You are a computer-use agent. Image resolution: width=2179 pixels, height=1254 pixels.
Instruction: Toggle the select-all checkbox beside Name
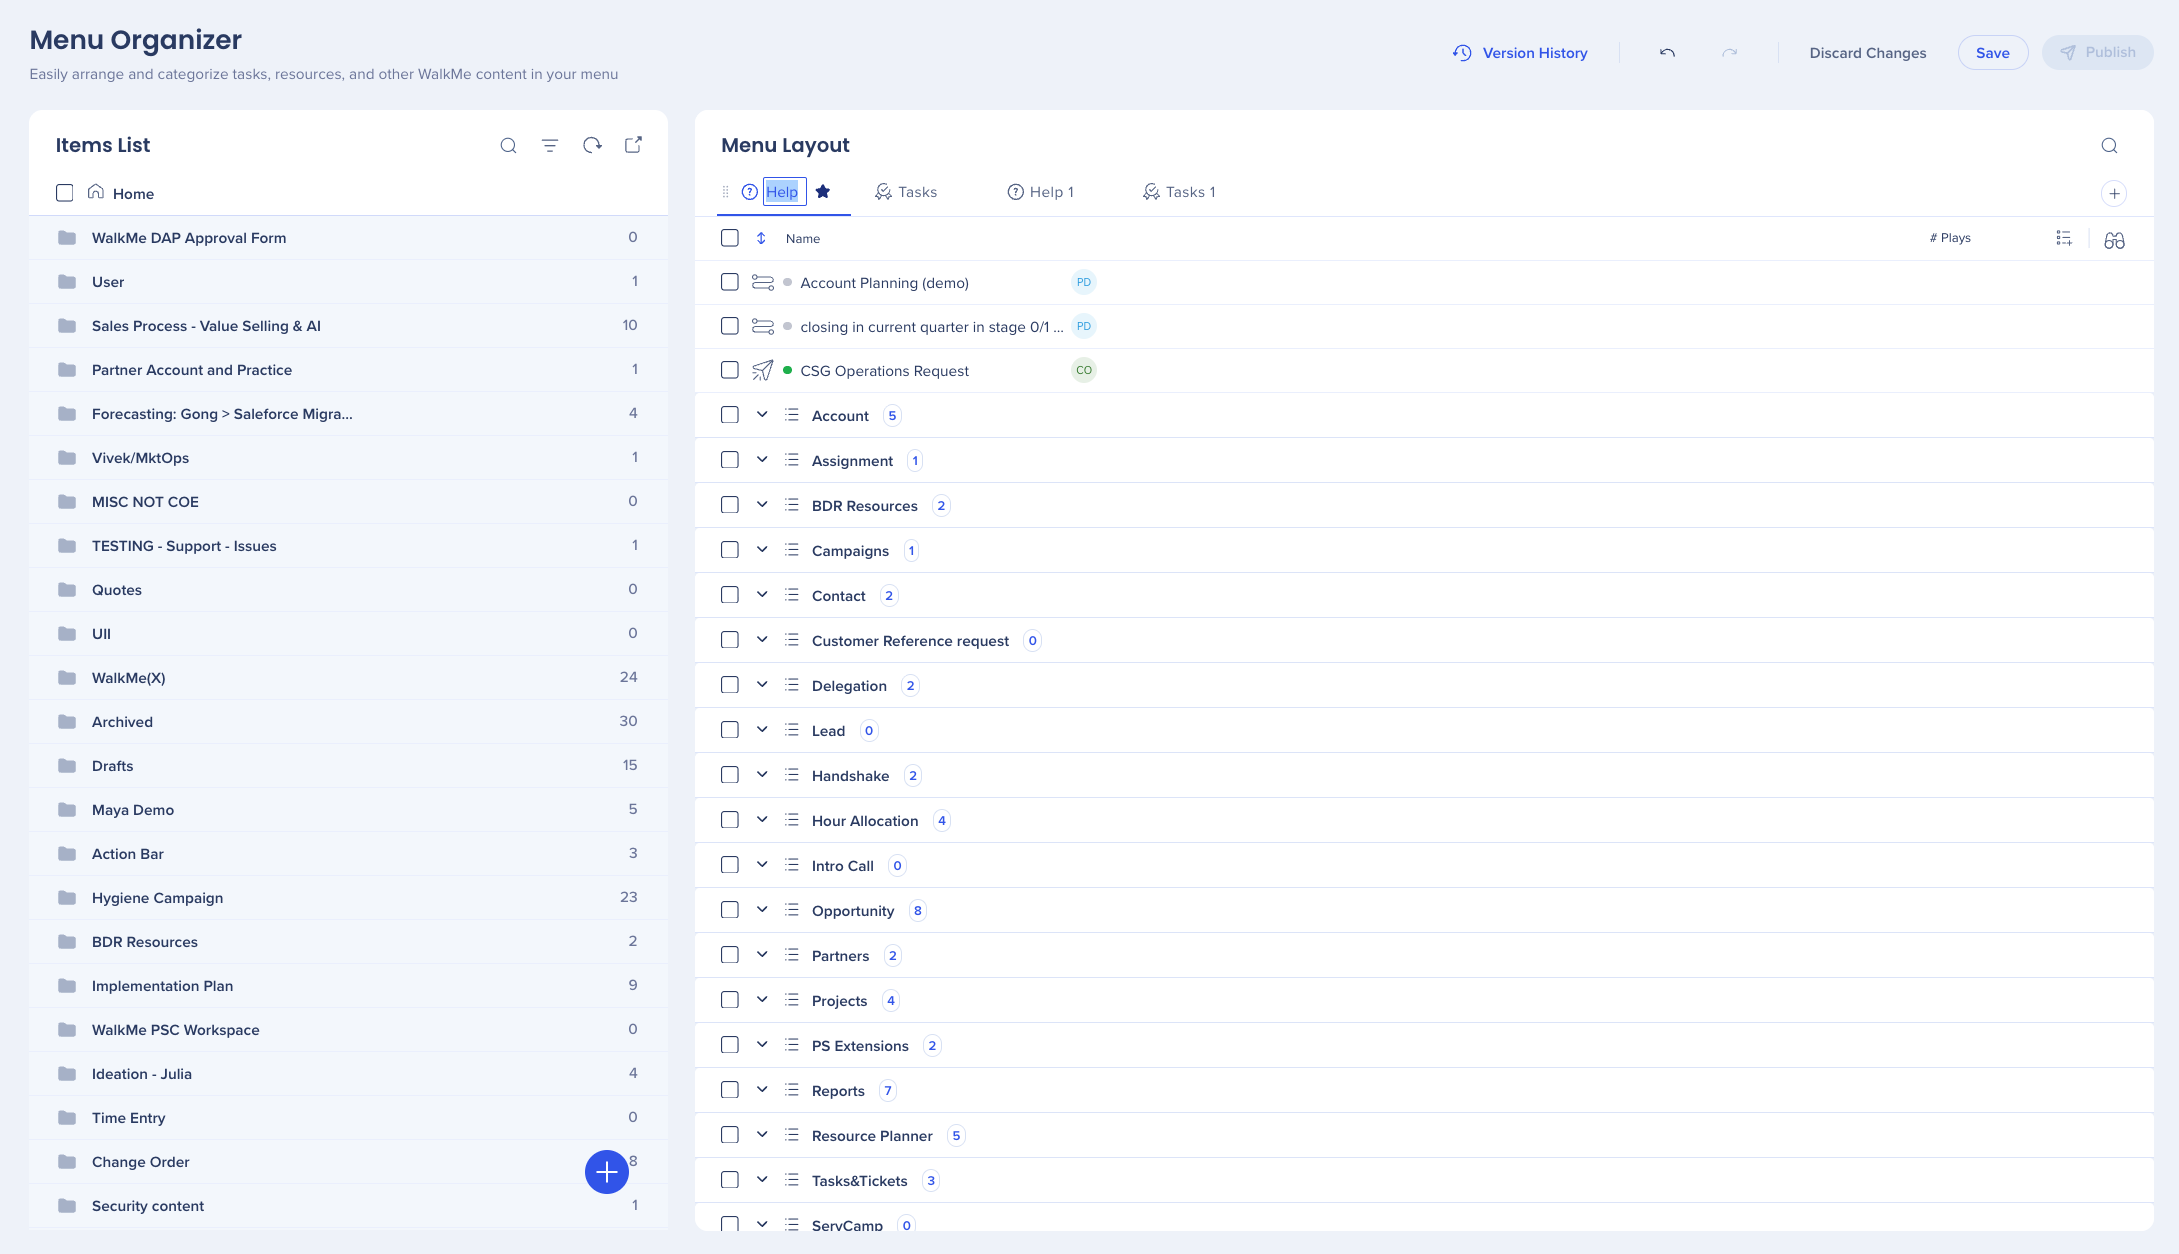(730, 238)
